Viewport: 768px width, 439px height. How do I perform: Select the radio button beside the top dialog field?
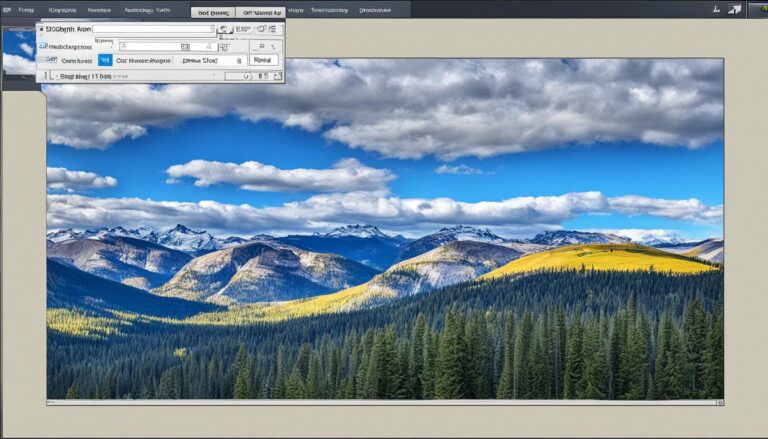click(x=43, y=30)
